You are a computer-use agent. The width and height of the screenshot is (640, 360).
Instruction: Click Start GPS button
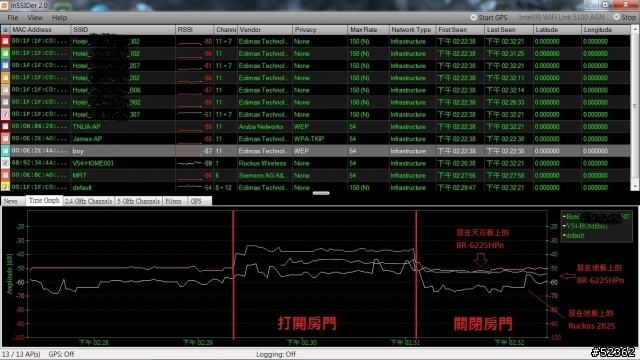(x=489, y=18)
